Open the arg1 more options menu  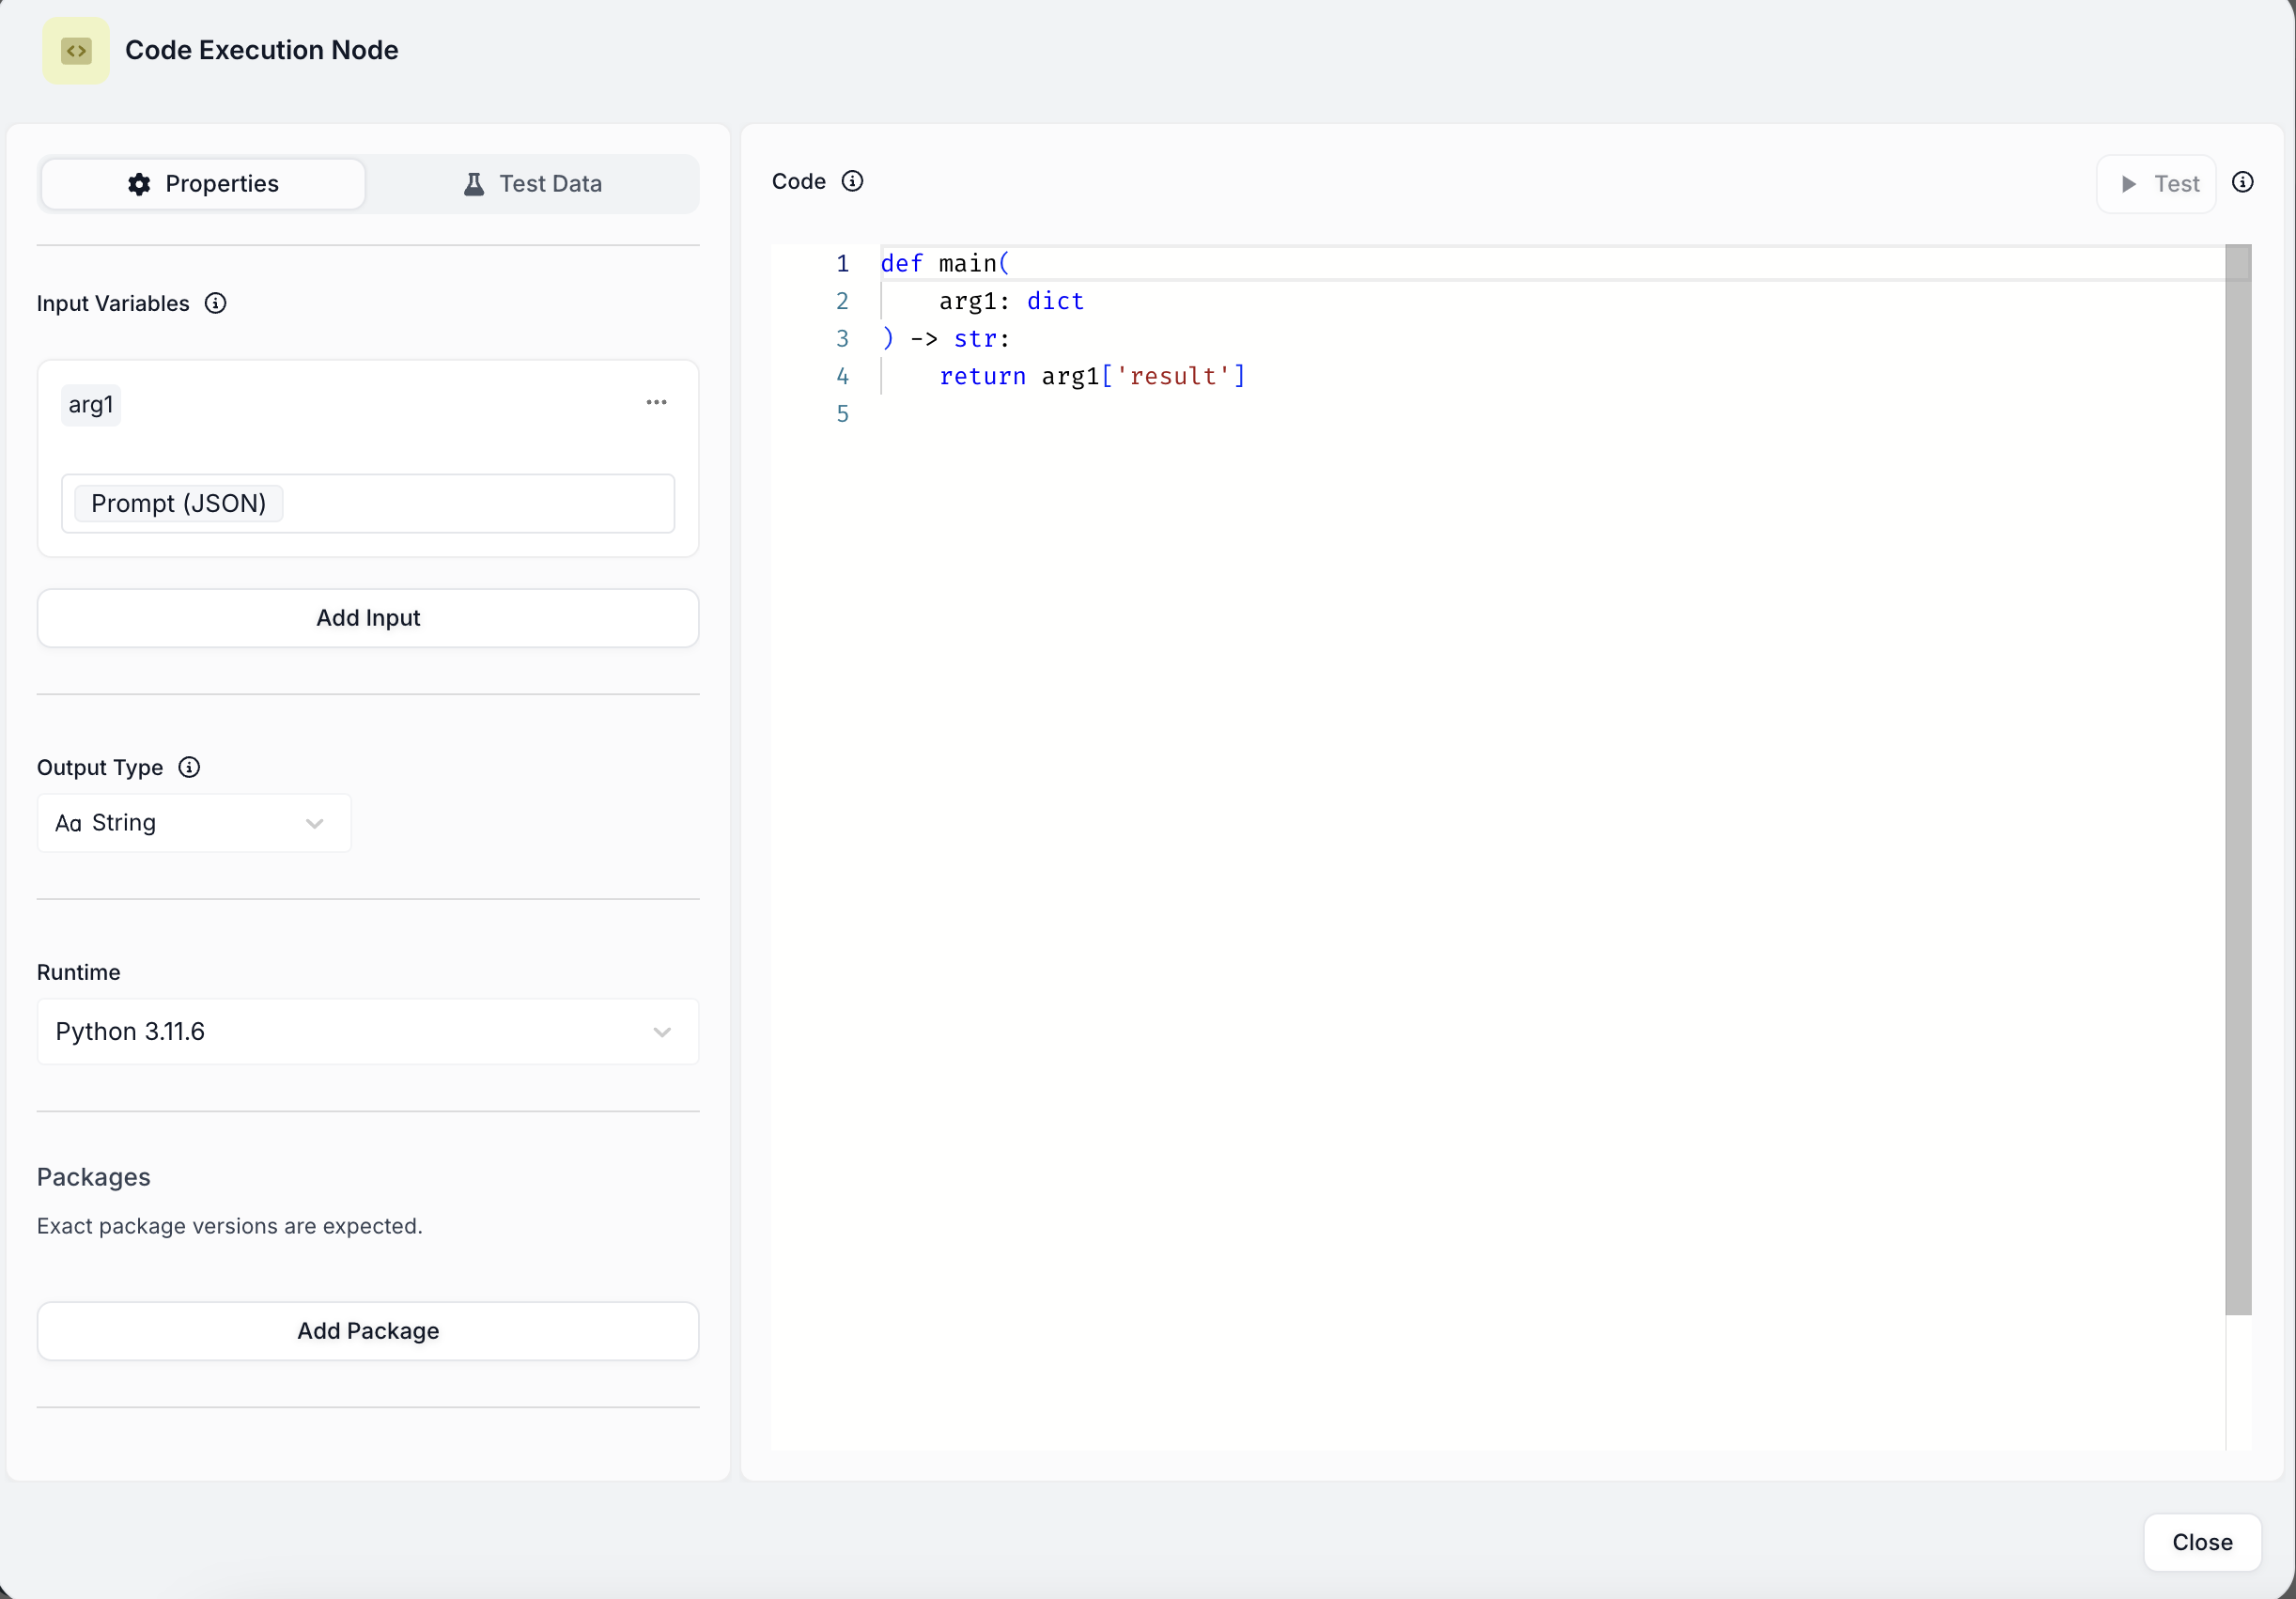pos(656,402)
